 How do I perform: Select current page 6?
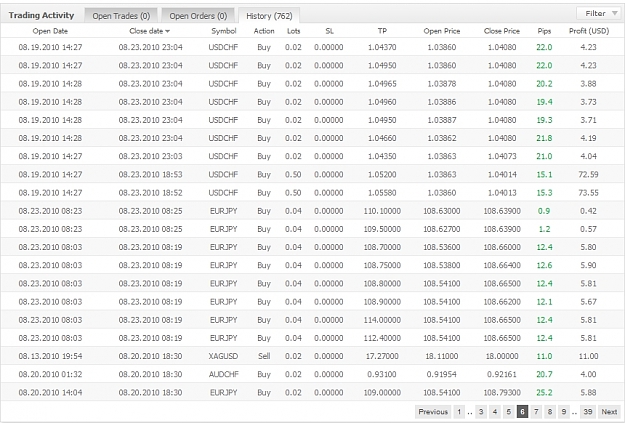point(522,412)
